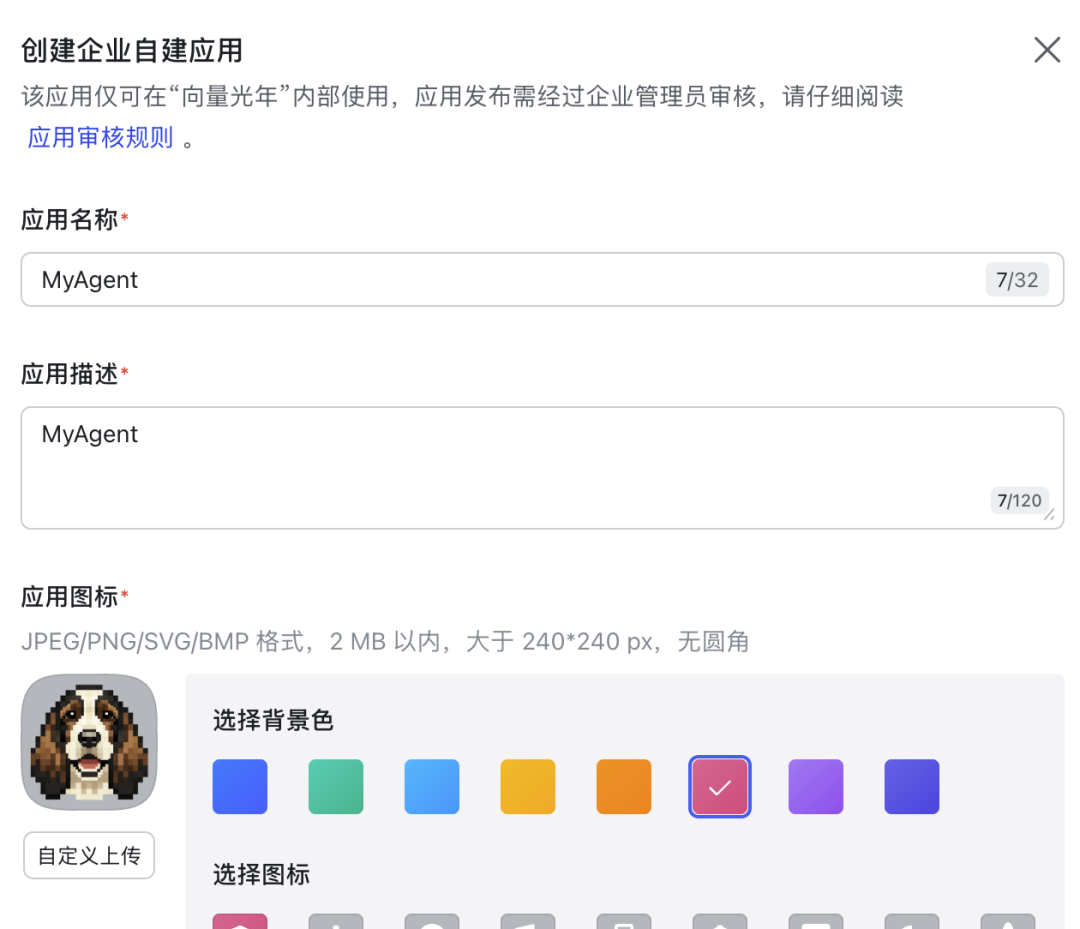Viewport: 1080px width, 929px height.
Task: Select the pink home icon in 选择图标 row
Action: [x=240, y=920]
